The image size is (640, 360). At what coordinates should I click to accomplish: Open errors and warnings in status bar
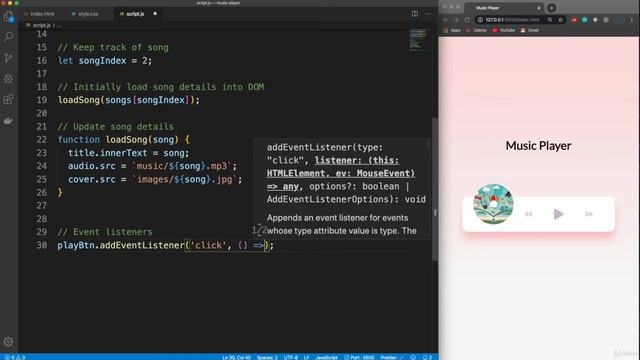pyautogui.click(x=16, y=357)
